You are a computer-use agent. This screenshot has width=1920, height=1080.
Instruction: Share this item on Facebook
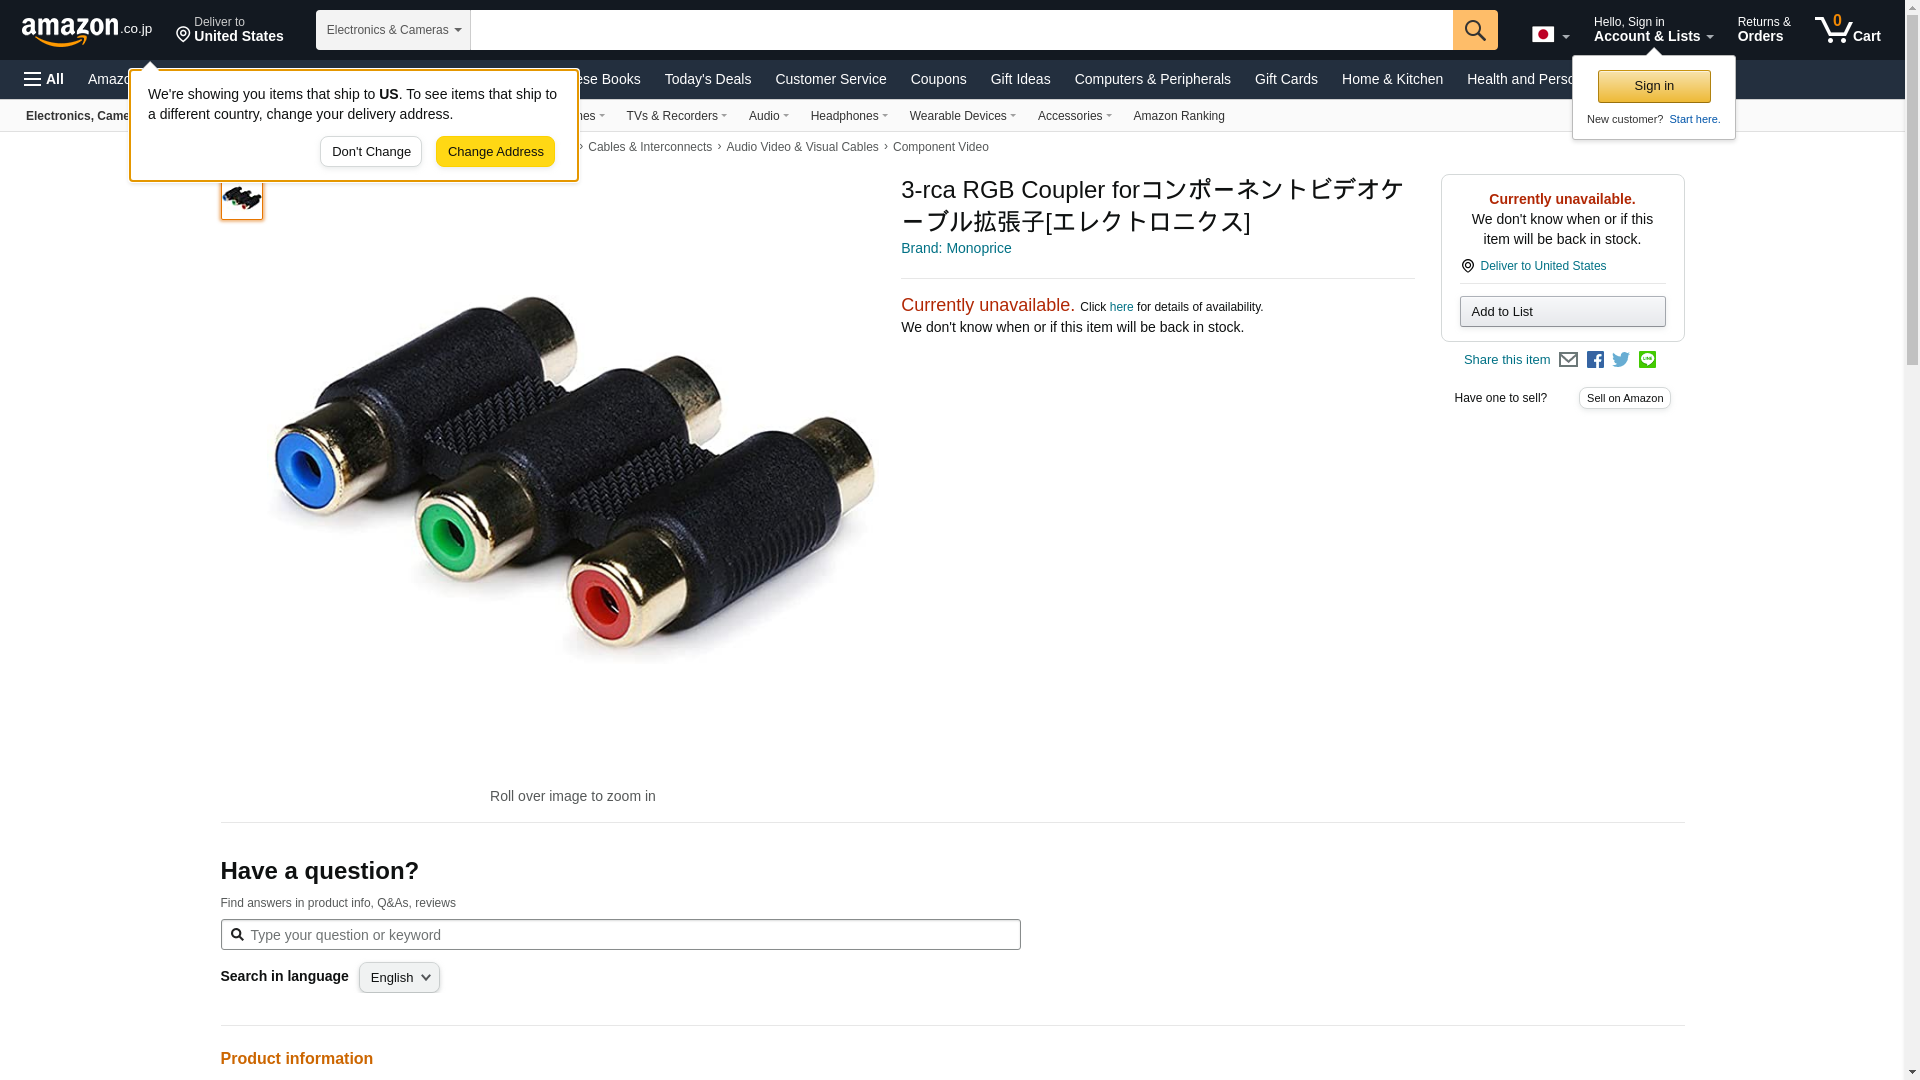coord(1595,360)
